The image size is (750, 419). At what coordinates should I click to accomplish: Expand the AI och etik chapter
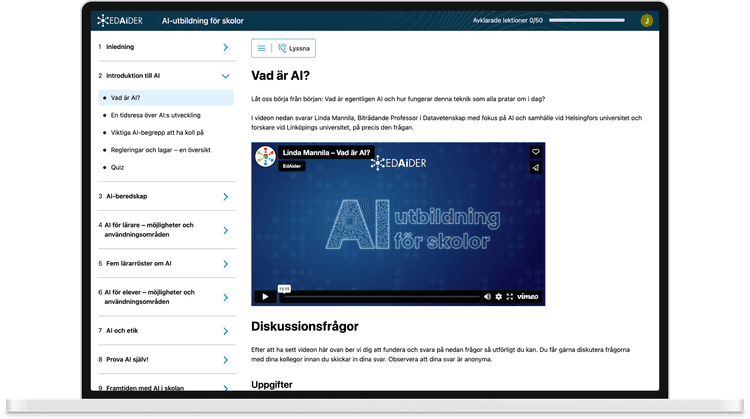(x=226, y=330)
